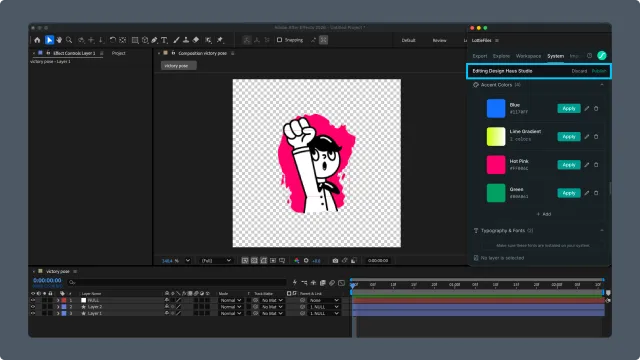Click the pencil edit icon for Green
This screenshot has width=640, height=360.
(x=587, y=193)
